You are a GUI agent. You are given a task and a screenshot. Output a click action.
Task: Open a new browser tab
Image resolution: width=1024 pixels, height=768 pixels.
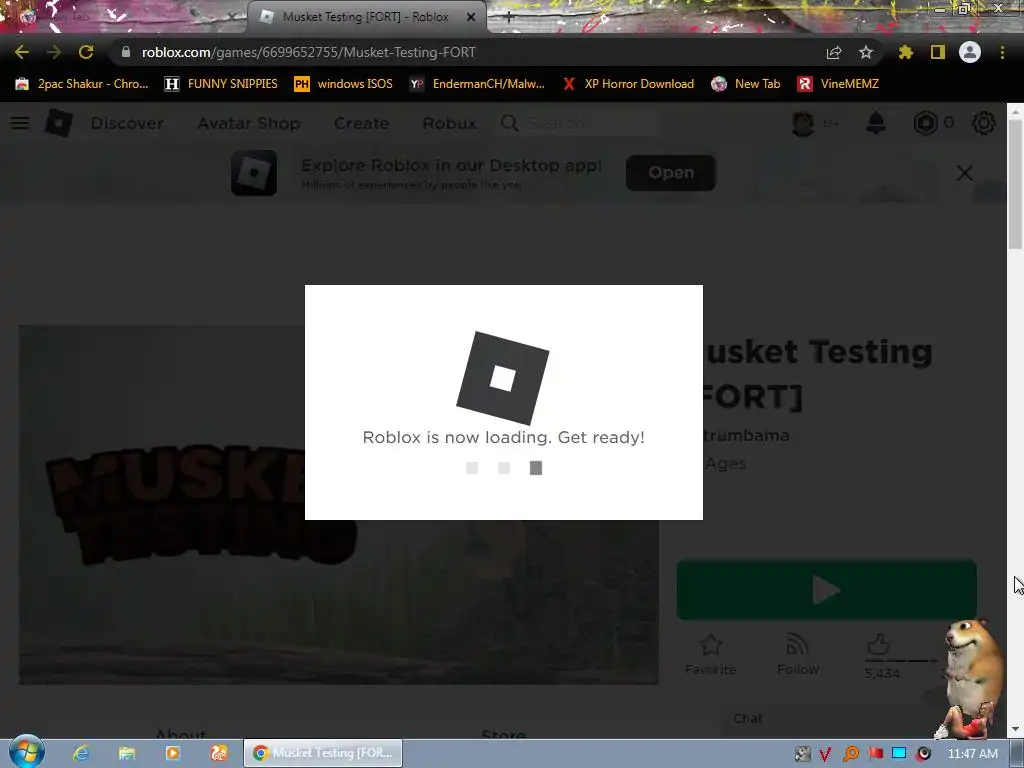pos(509,17)
